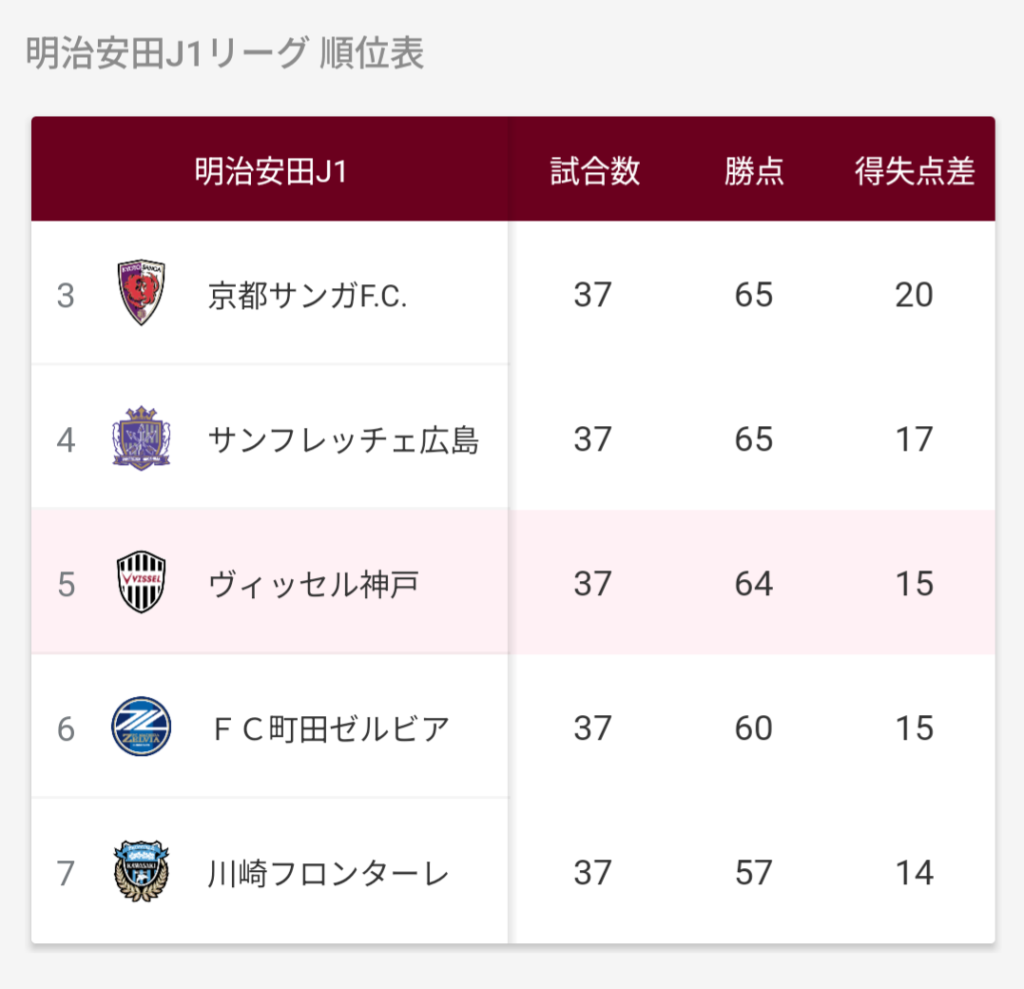The image size is (1024, 989).
Task: Click Kyoto Sanga's goal difference 20
Action: (914, 295)
